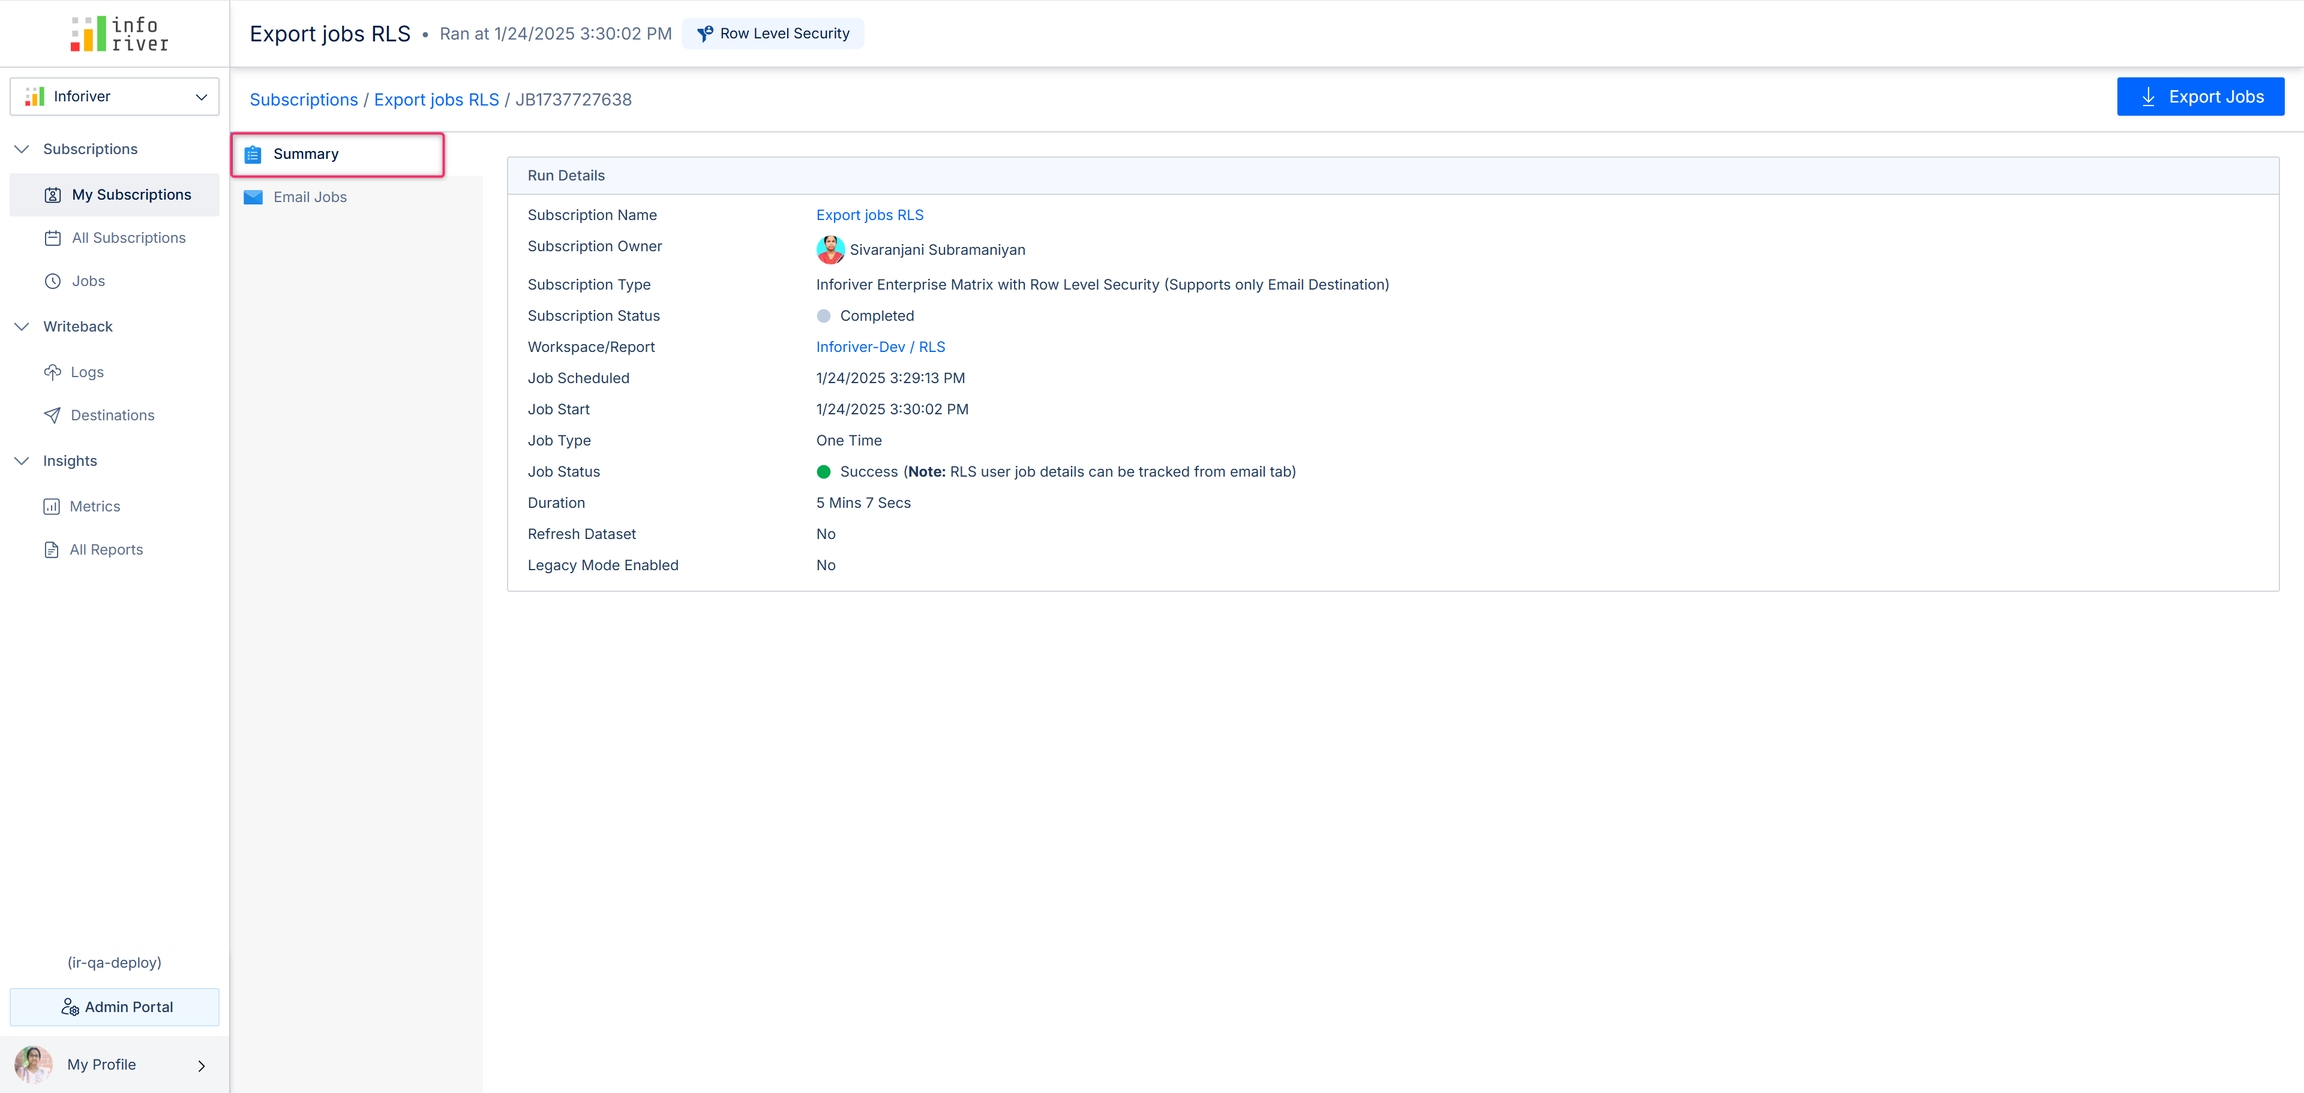Click the All Reports document icon
The image size is (2304, 1093).
click(x=52, y=550)
